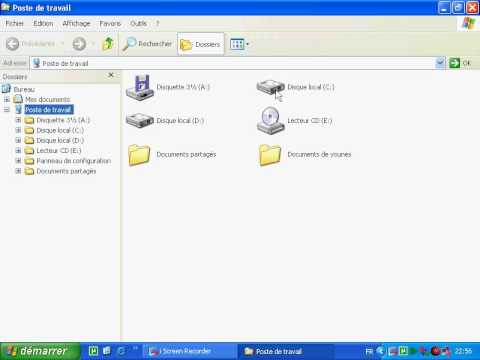
Task: Click the Poste de travail taskbar button
Action: 286,351
